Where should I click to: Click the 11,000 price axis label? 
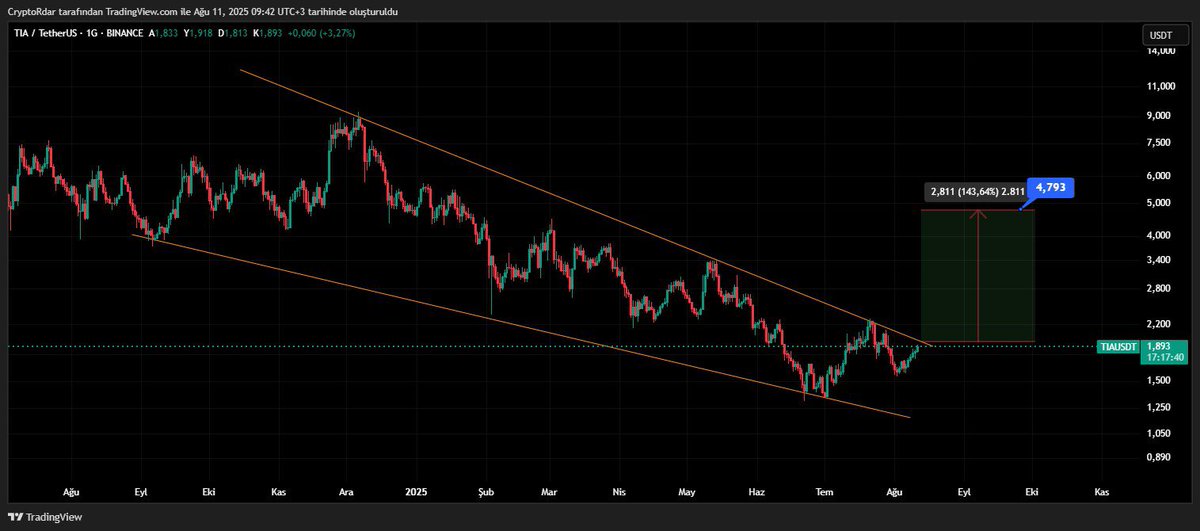(1161, 87)
